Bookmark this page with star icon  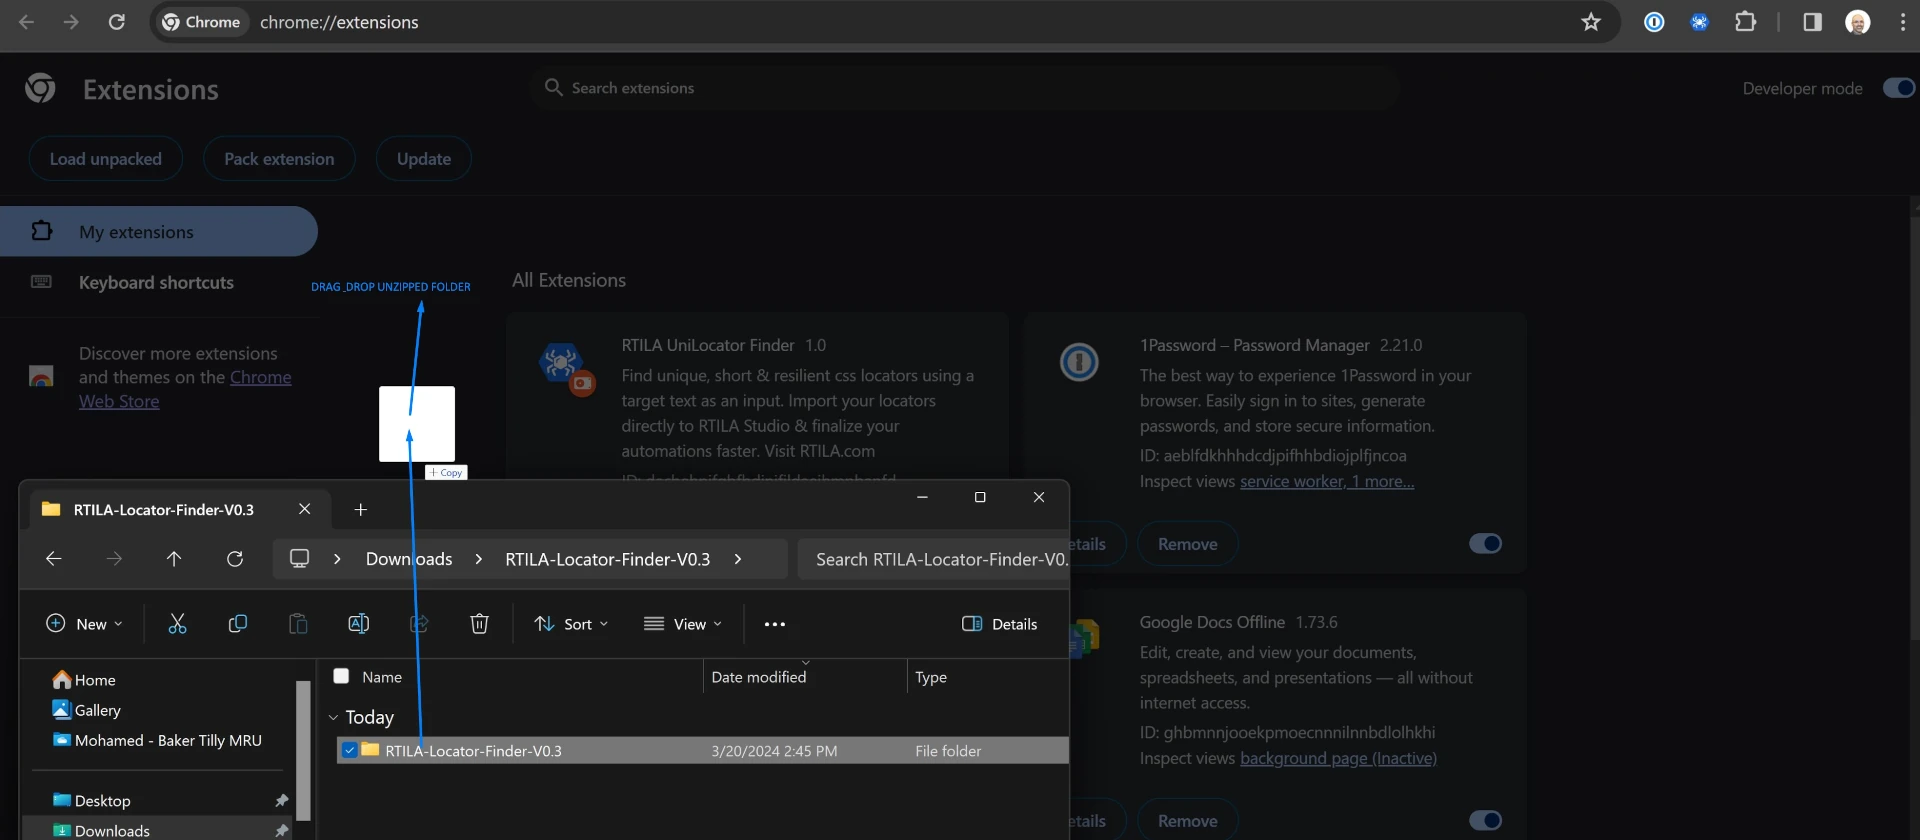pos(1591,22)
